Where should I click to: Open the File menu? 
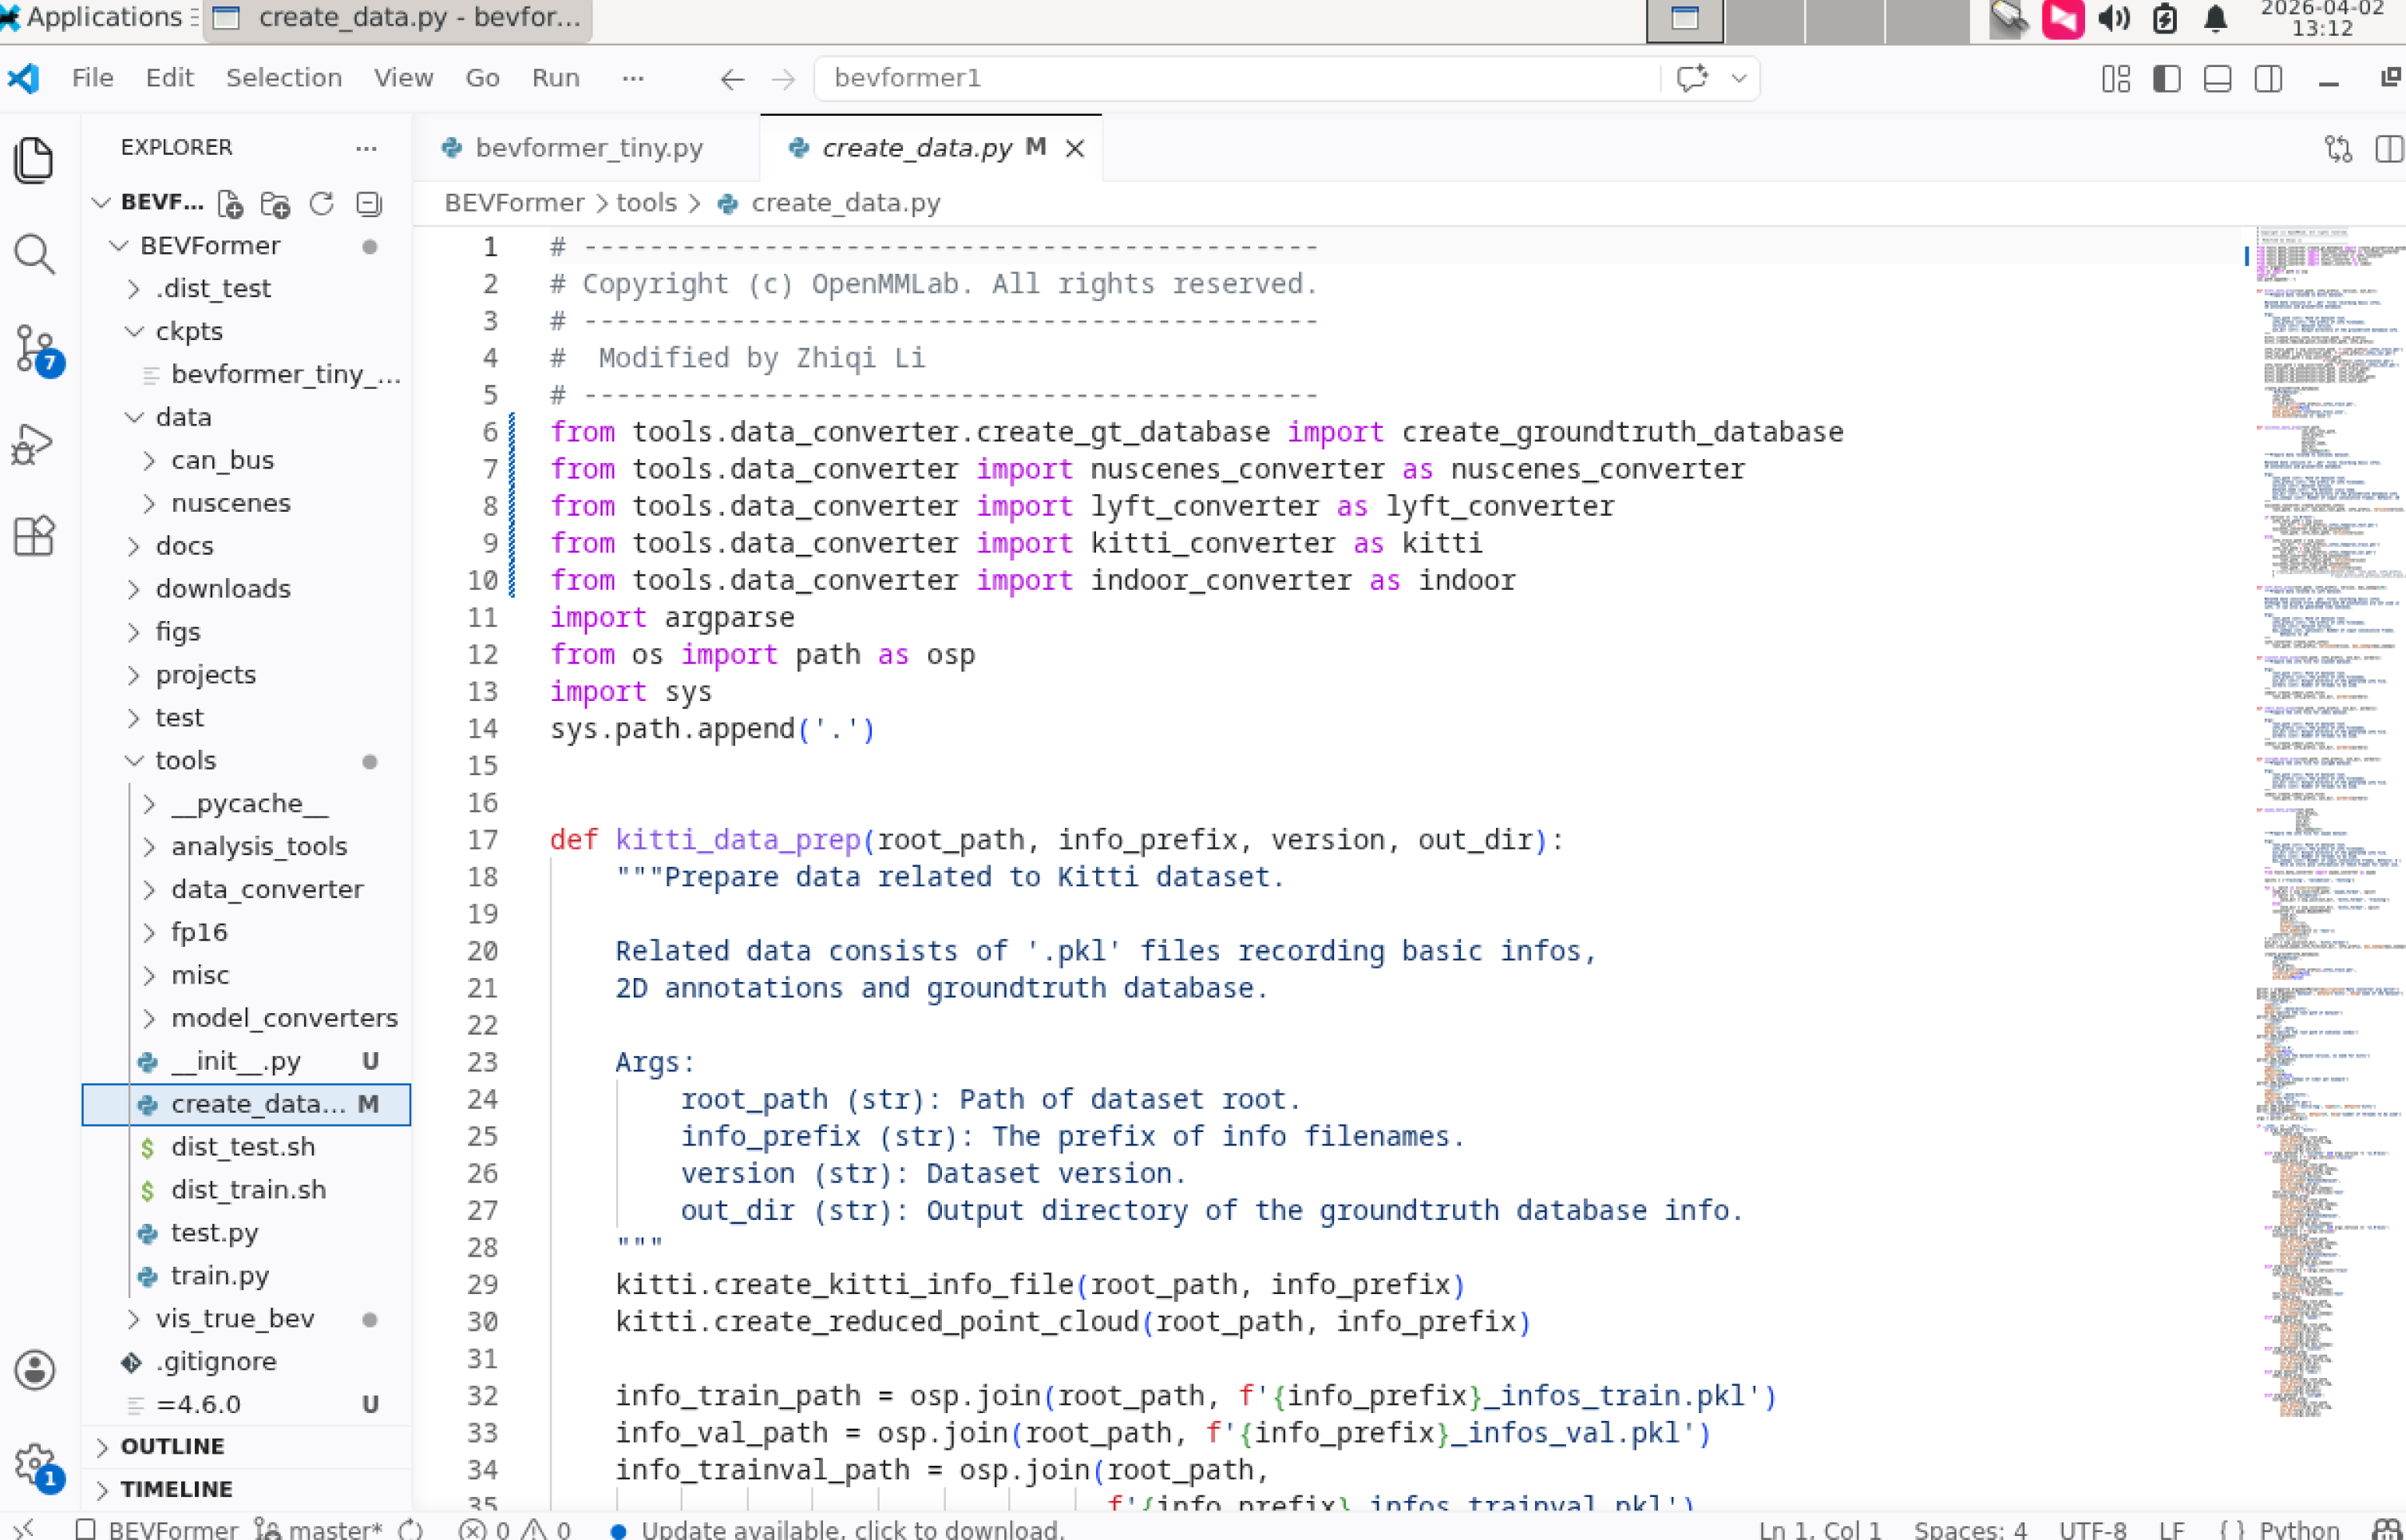(93, 78)
